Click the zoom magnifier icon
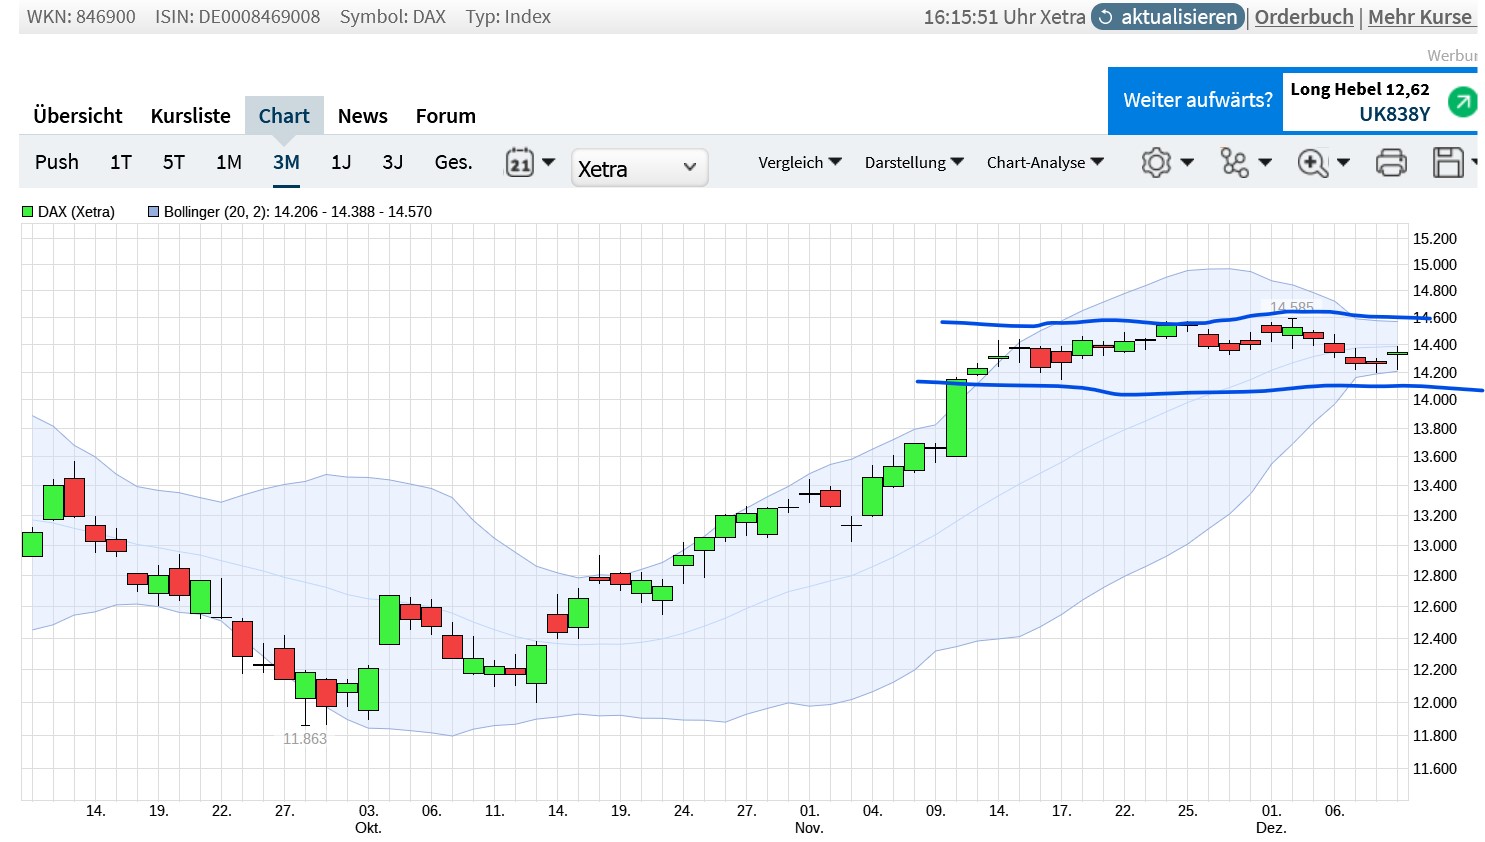Image resolution: width=1485 pixels, height=842 pixels. pyautogui.click(x=1312, y=163)
